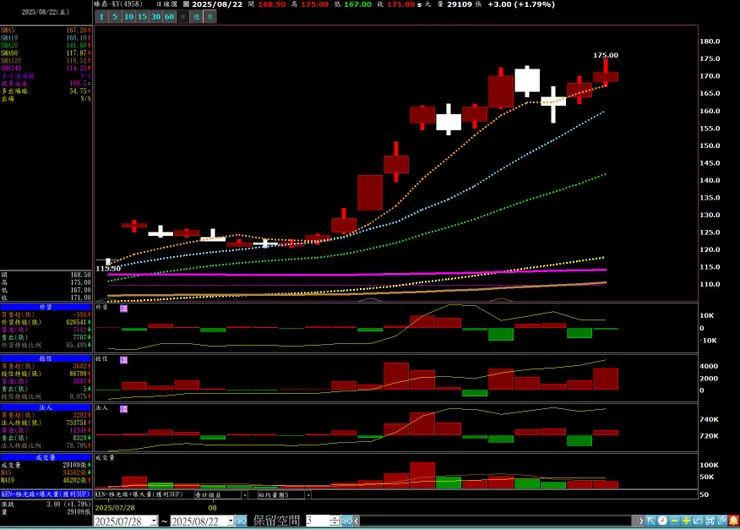Switch to the 10-minute timeframe button
The width and height of the screenshot is (740, 530).
128,17
